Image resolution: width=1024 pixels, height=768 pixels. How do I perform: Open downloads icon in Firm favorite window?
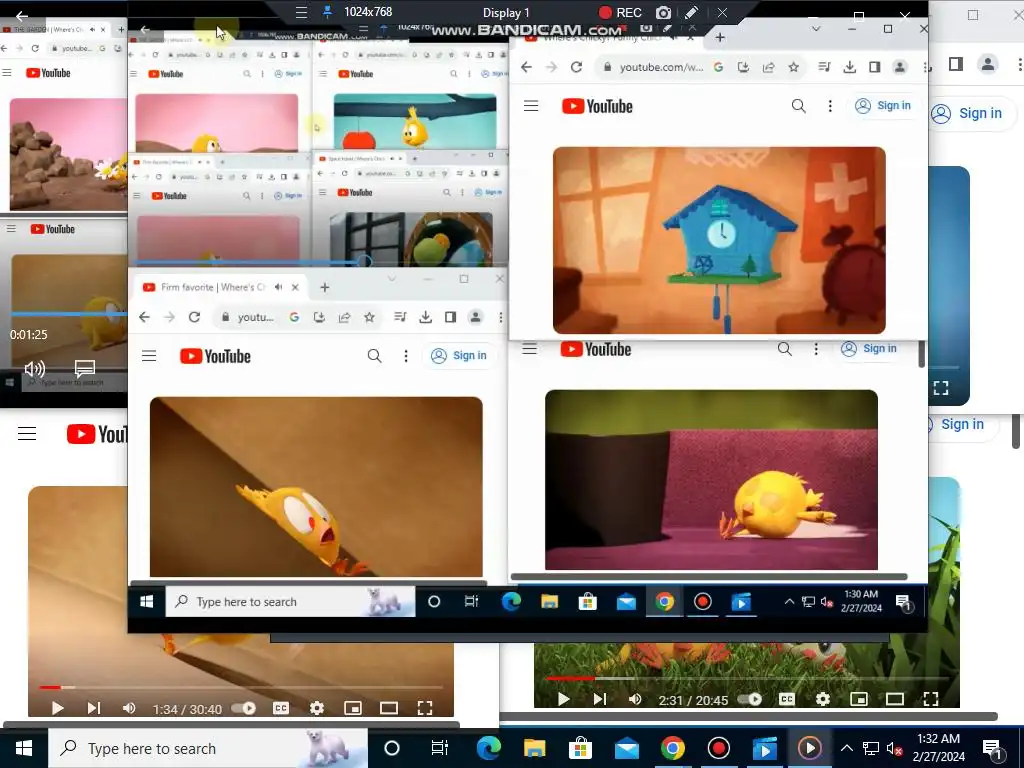[425, 317]
